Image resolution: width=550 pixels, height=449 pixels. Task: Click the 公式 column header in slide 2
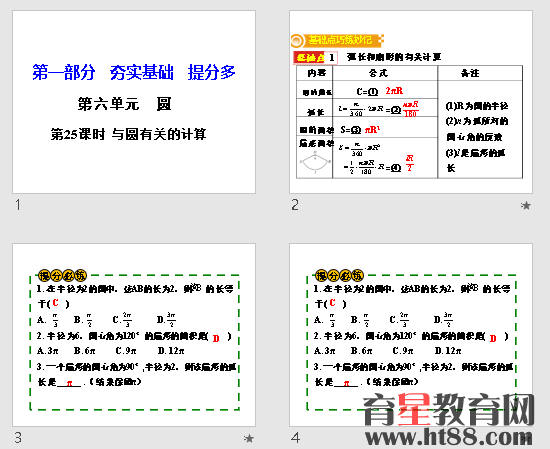(x=378, y=73)
